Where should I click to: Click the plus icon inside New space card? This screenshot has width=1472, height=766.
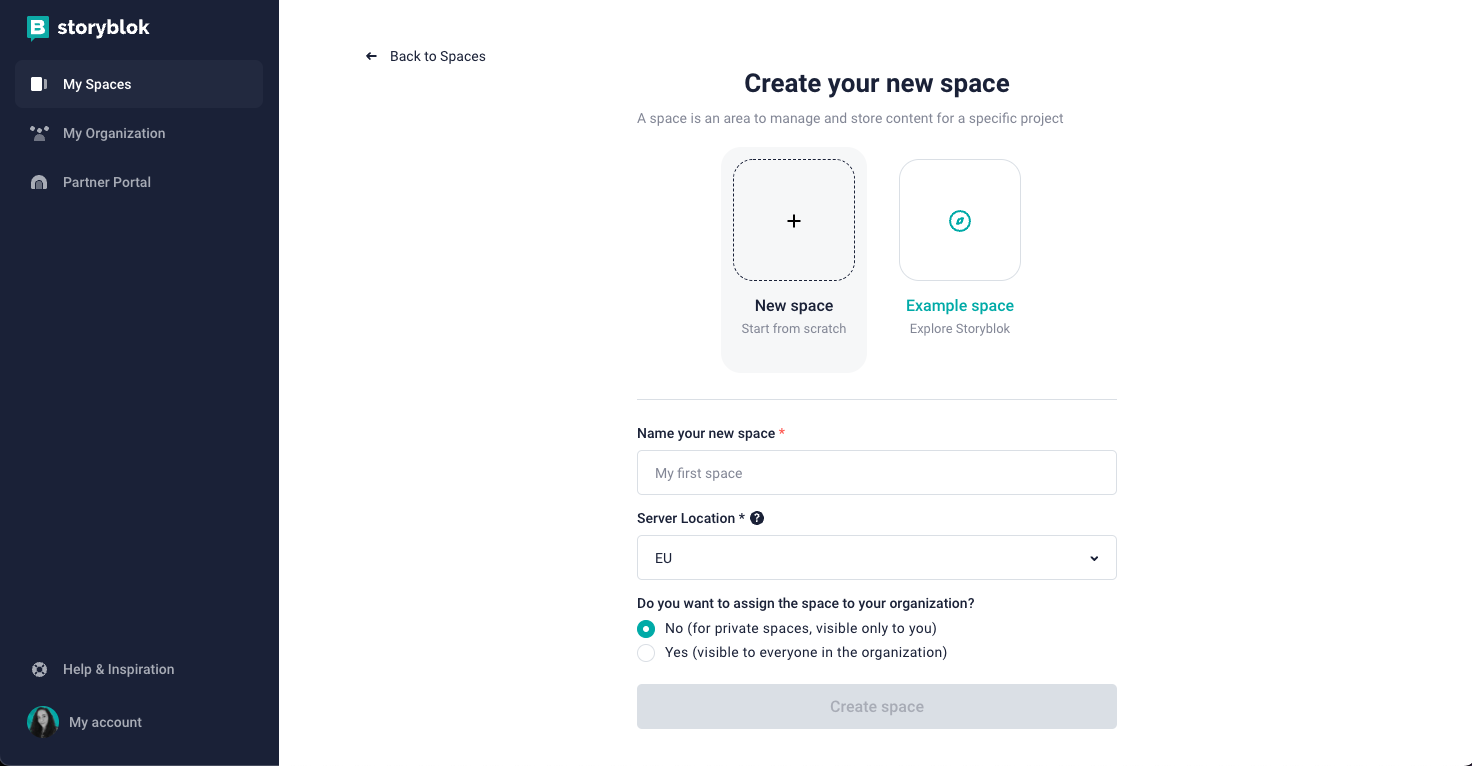[x=793, y=220]
